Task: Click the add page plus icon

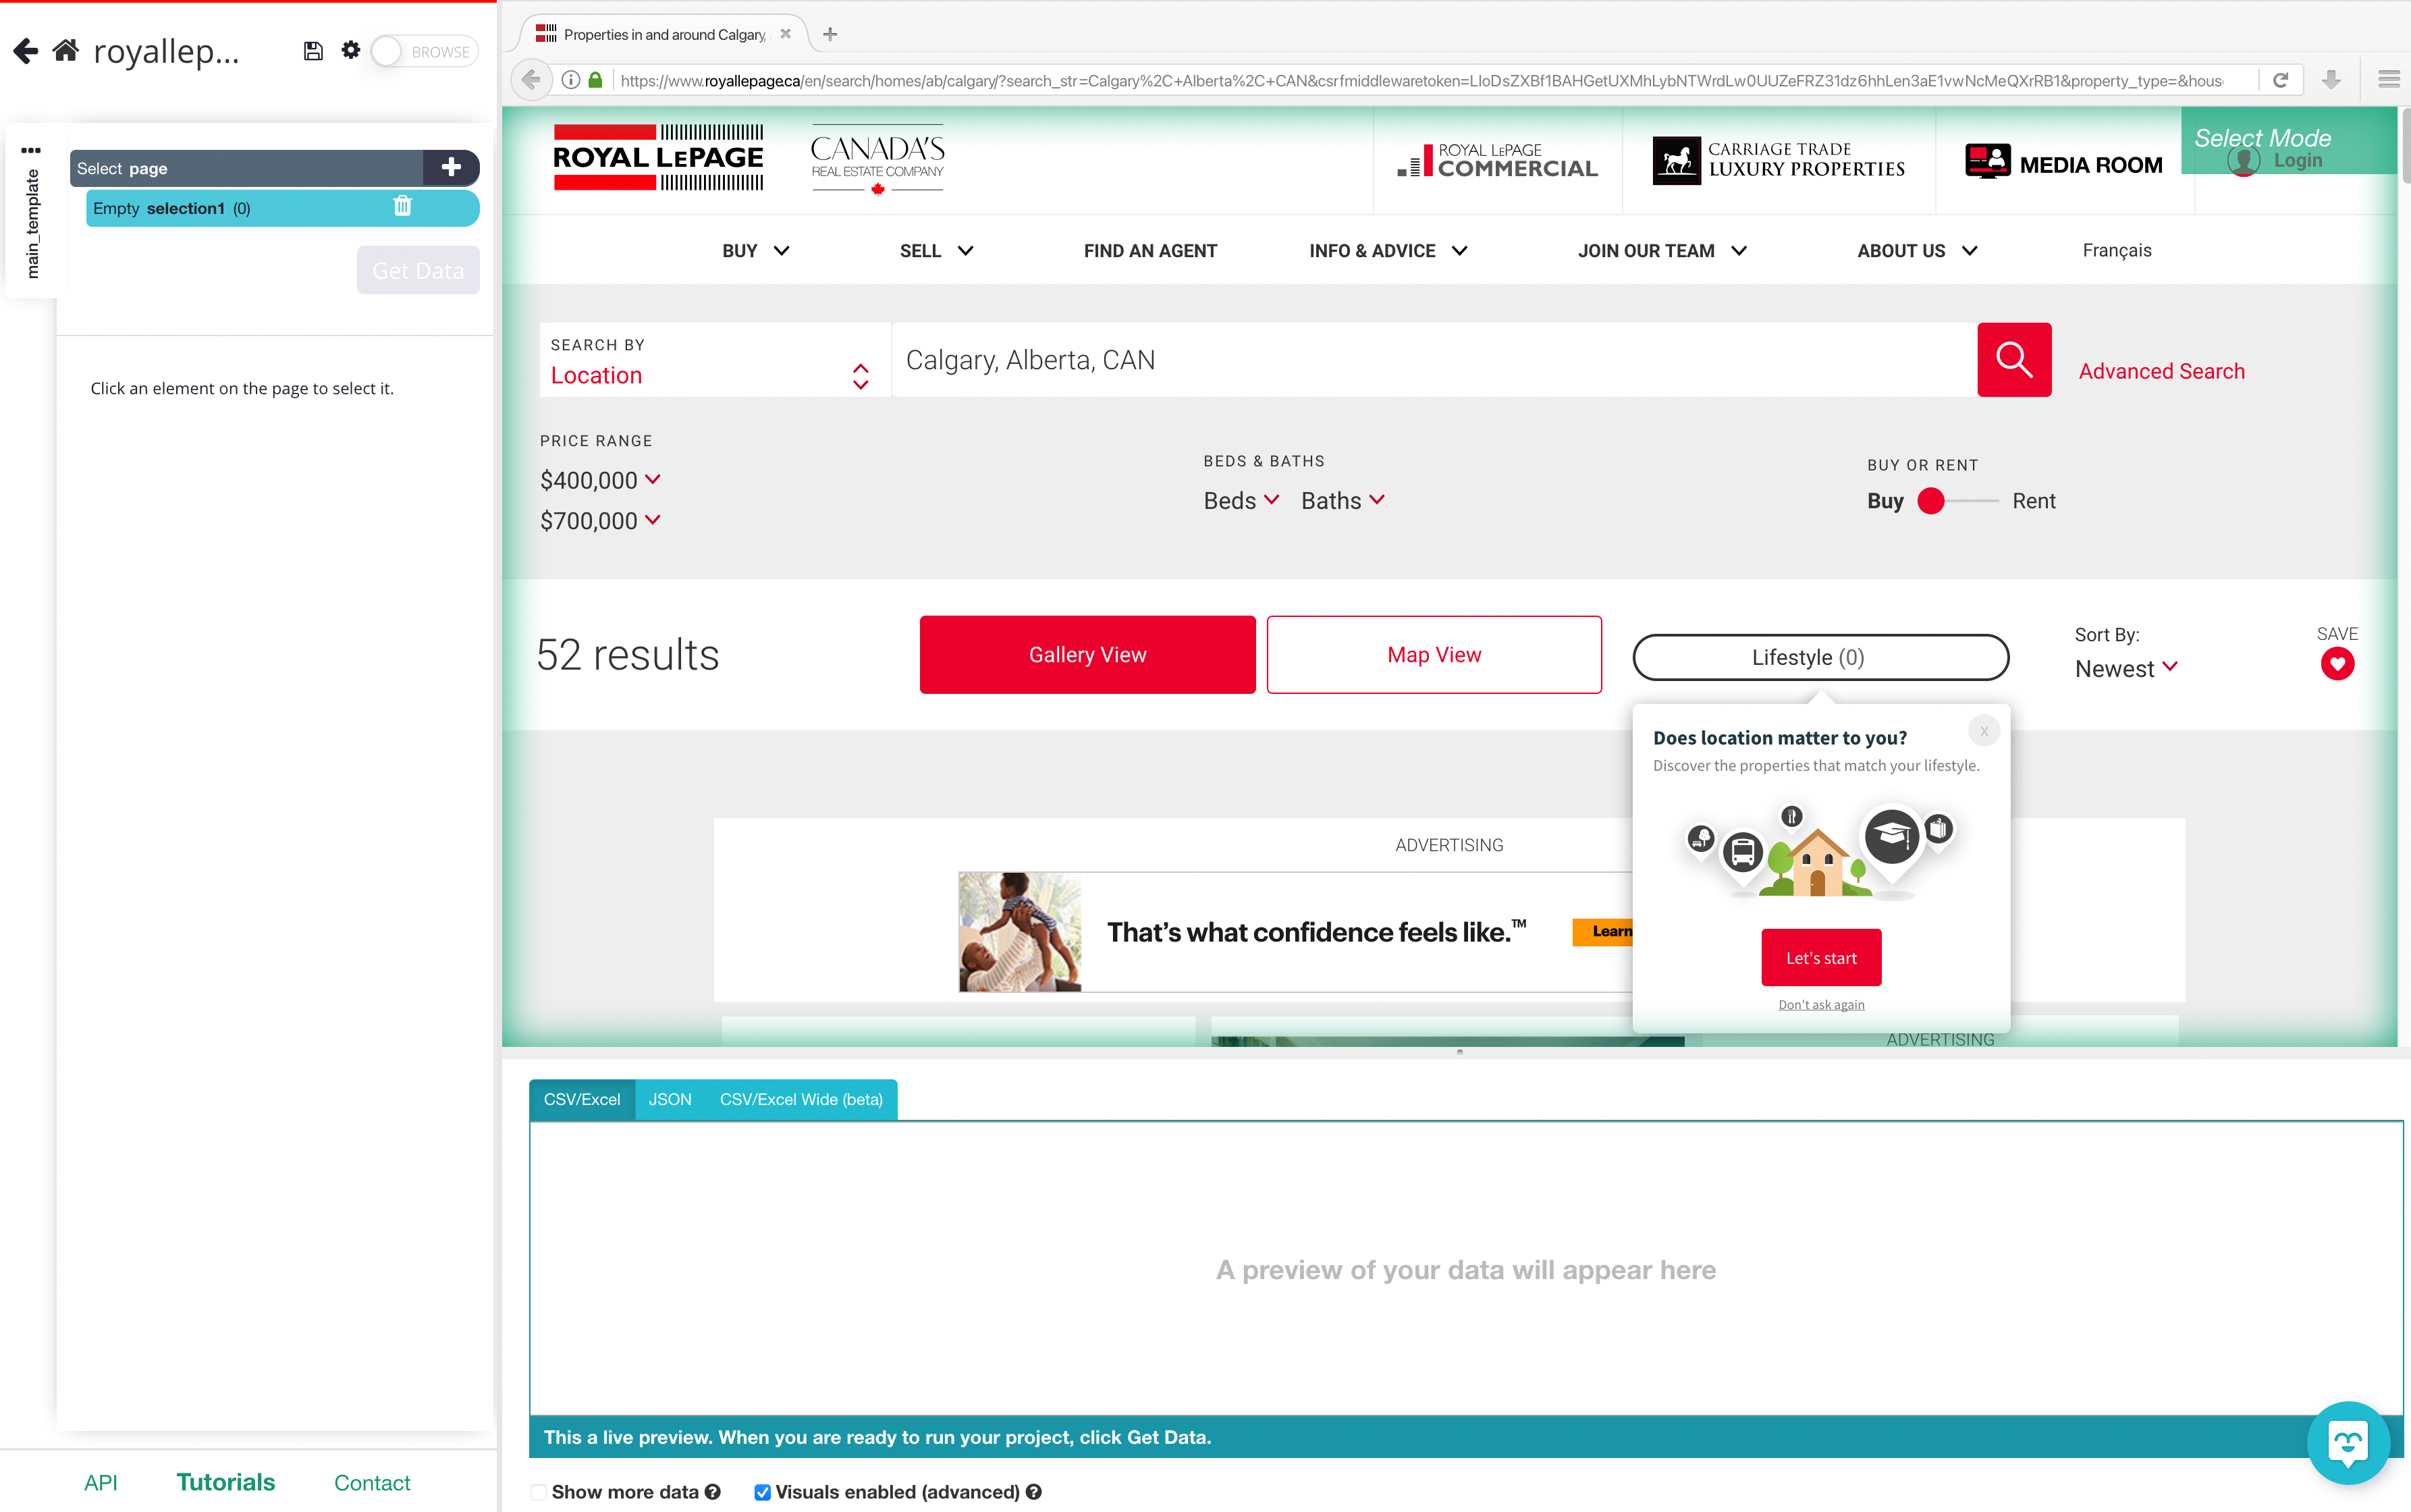Action: point(451,167)
